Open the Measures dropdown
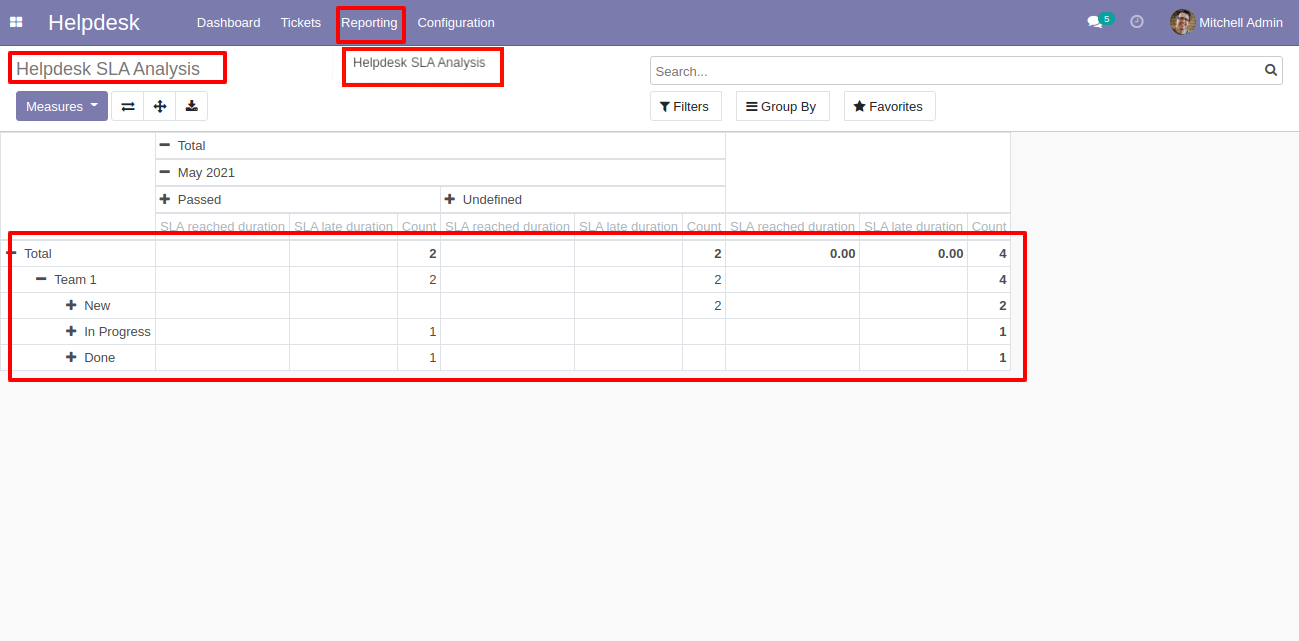The image size is (1299, 641). [62, 106]
